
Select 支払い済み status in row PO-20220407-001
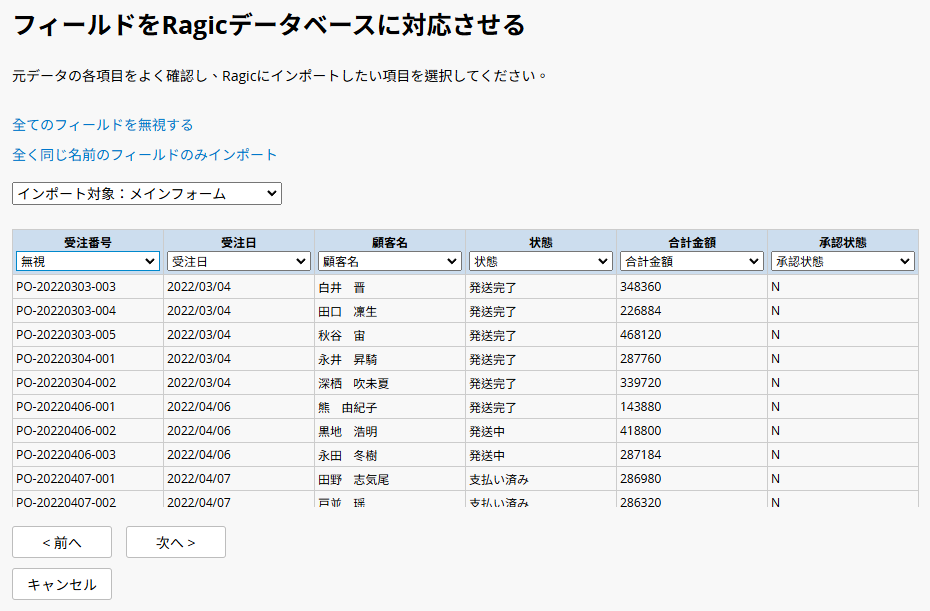499,480
